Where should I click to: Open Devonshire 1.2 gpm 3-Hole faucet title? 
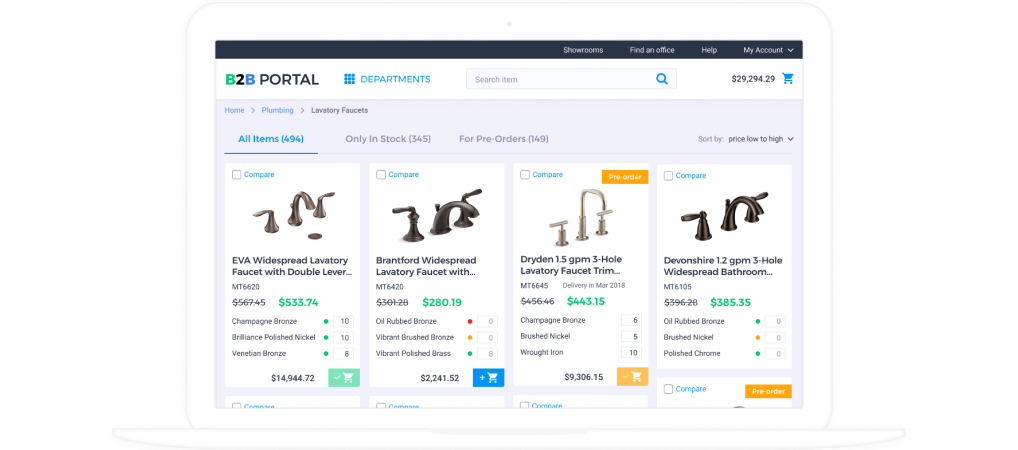[723, 266]
